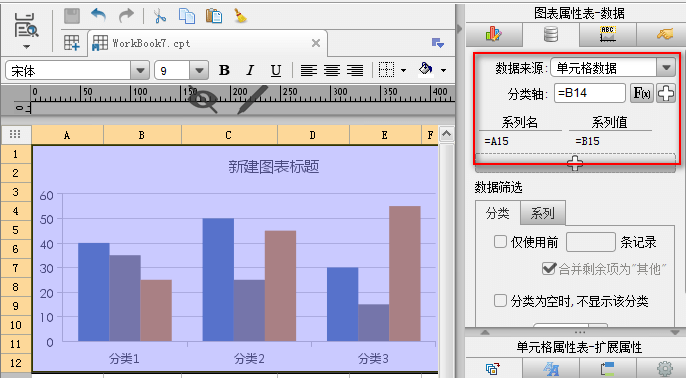
Task: Redo the last action
Action: coord(126,16)
